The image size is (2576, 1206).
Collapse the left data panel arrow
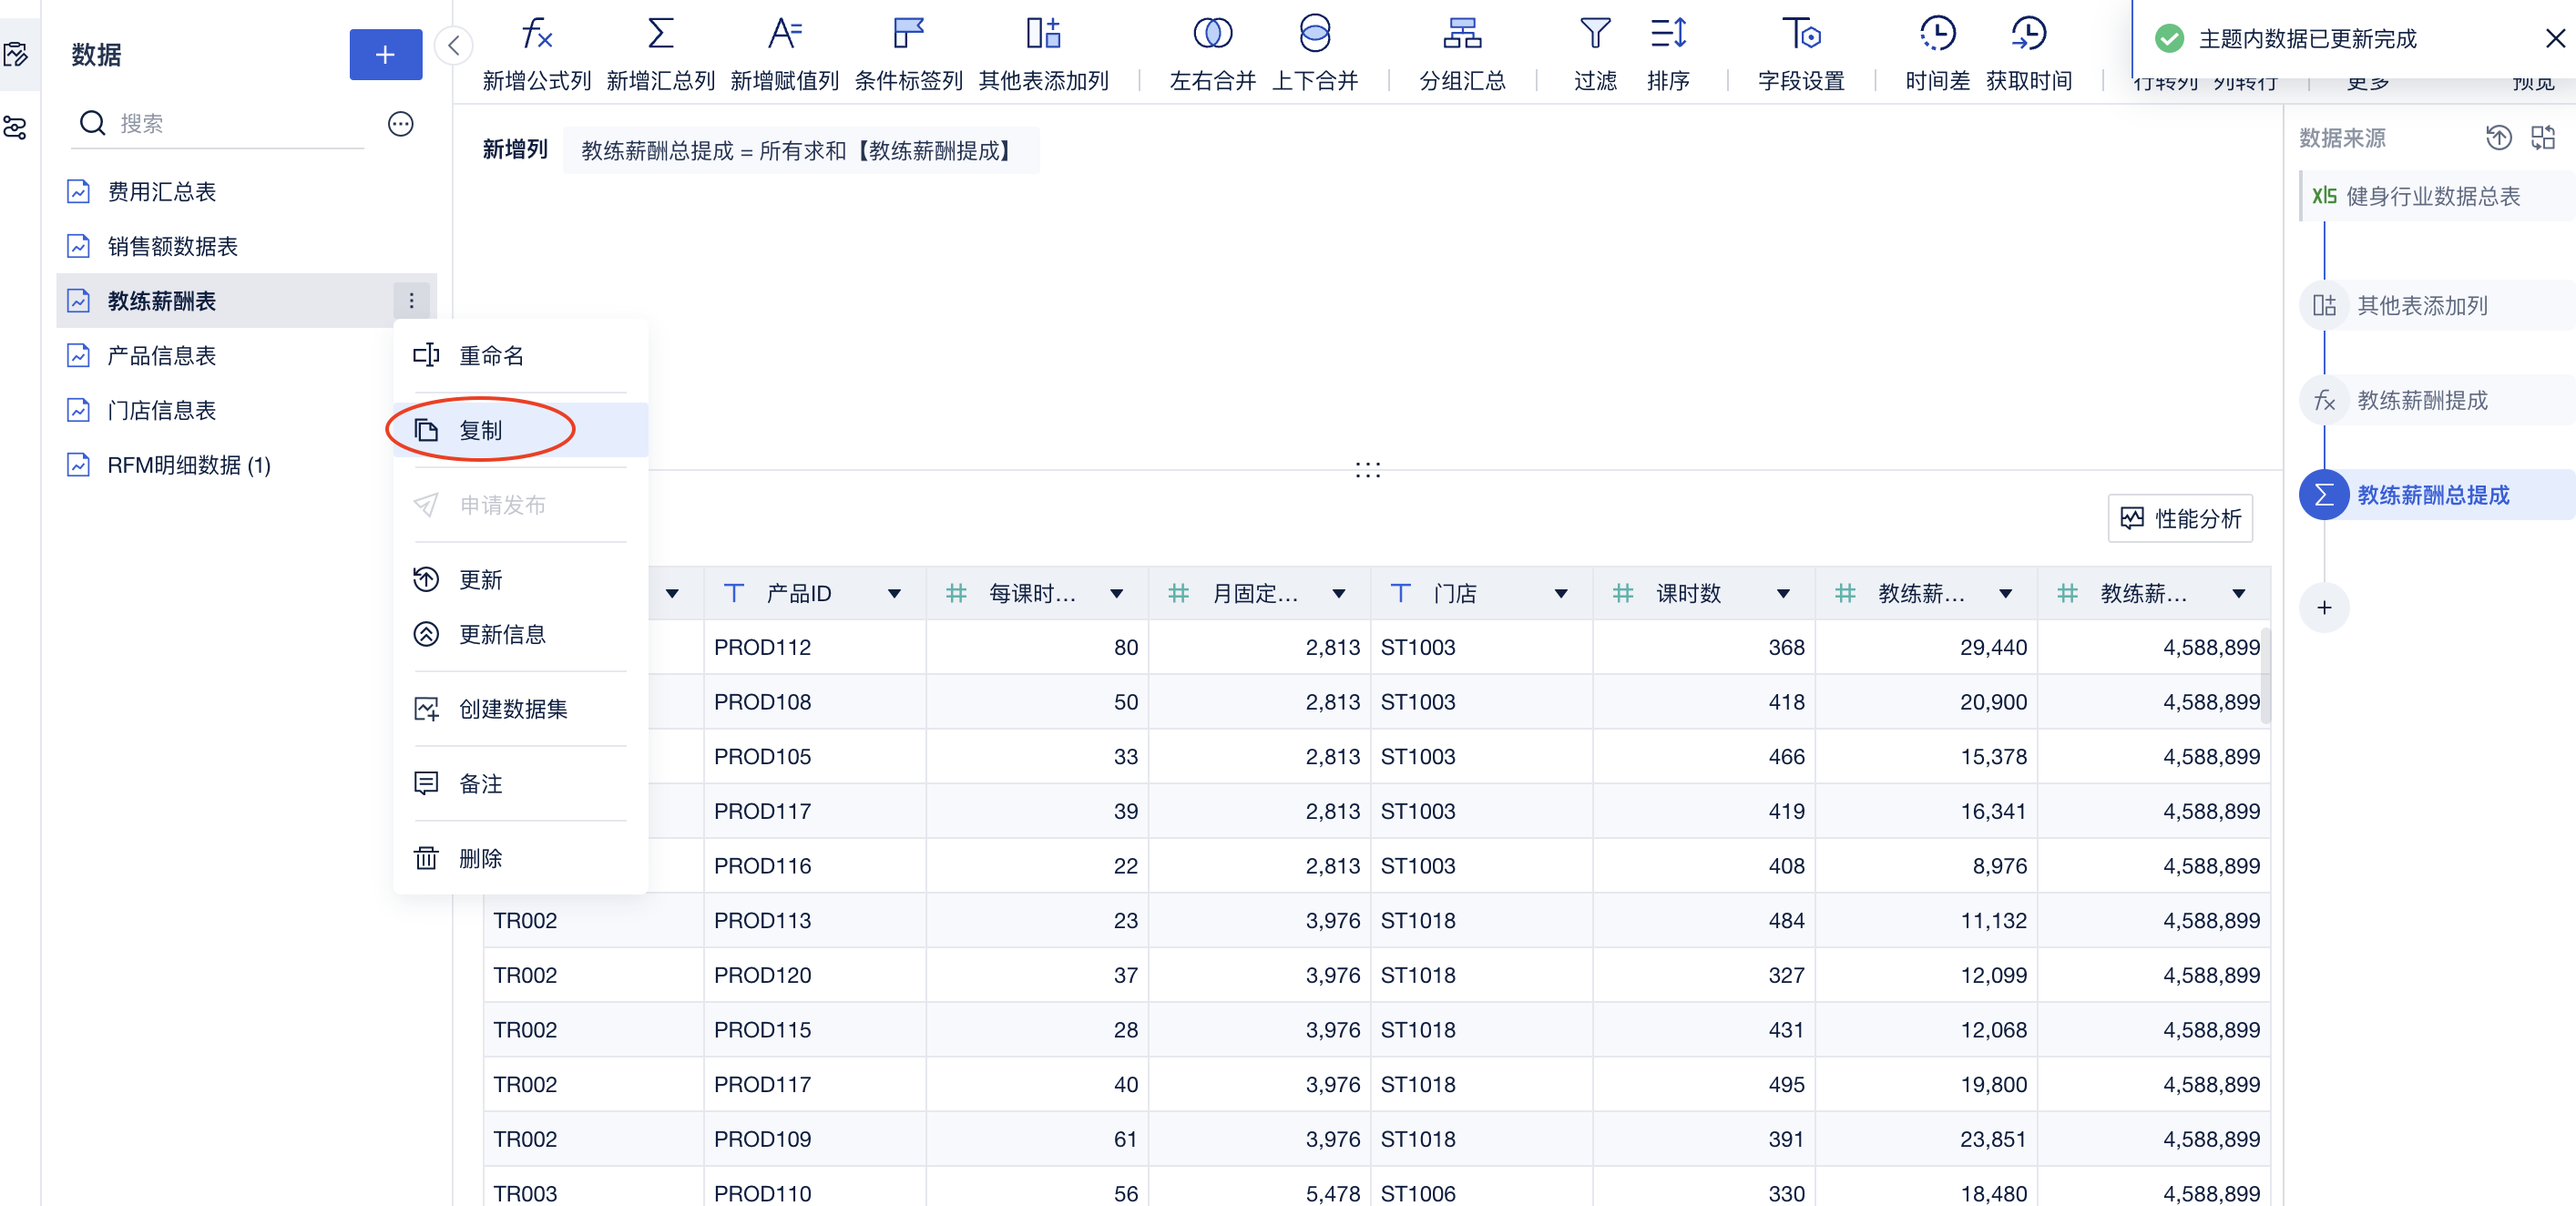[454, 46]
